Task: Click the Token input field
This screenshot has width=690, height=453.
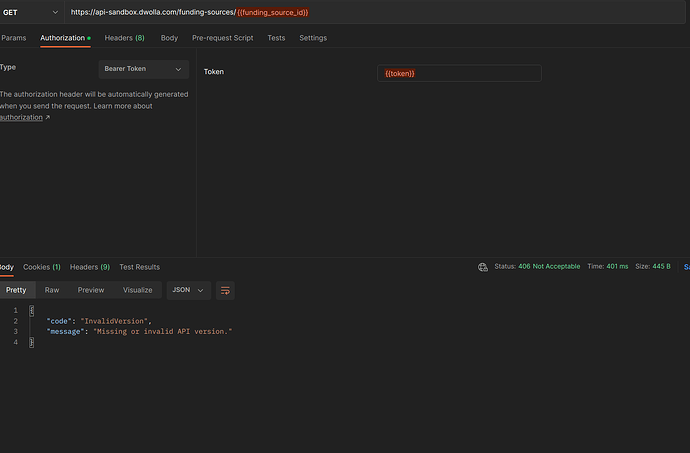Action: [459, 73]
